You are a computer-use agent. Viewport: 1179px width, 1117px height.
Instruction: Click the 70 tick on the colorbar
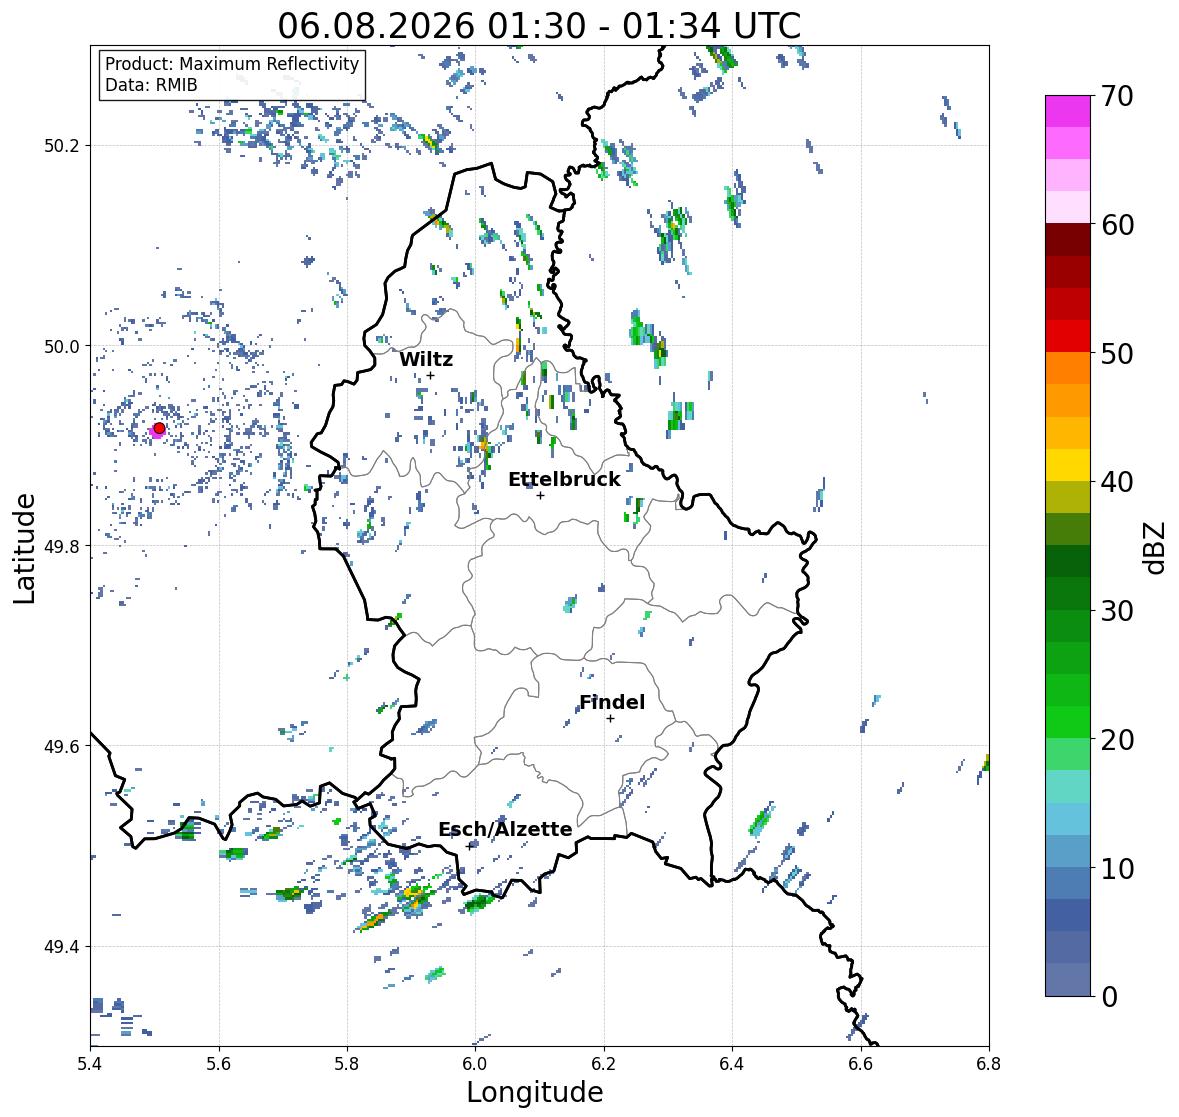[1117, 96]
